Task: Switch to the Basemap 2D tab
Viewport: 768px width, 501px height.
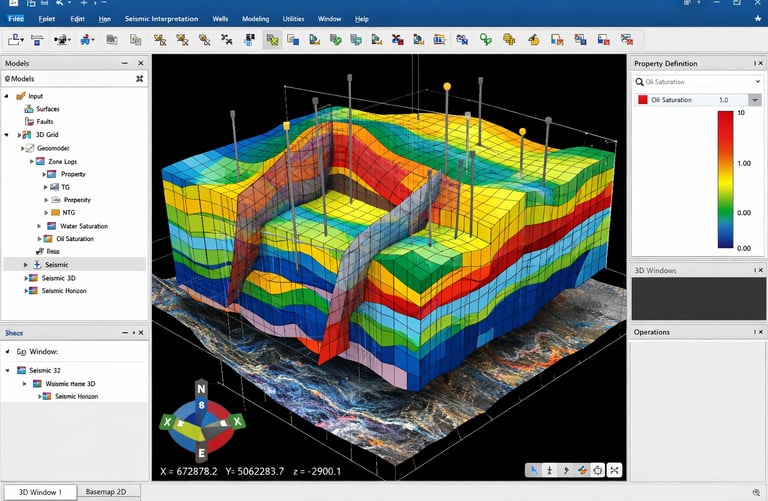Action: point(106,492)
